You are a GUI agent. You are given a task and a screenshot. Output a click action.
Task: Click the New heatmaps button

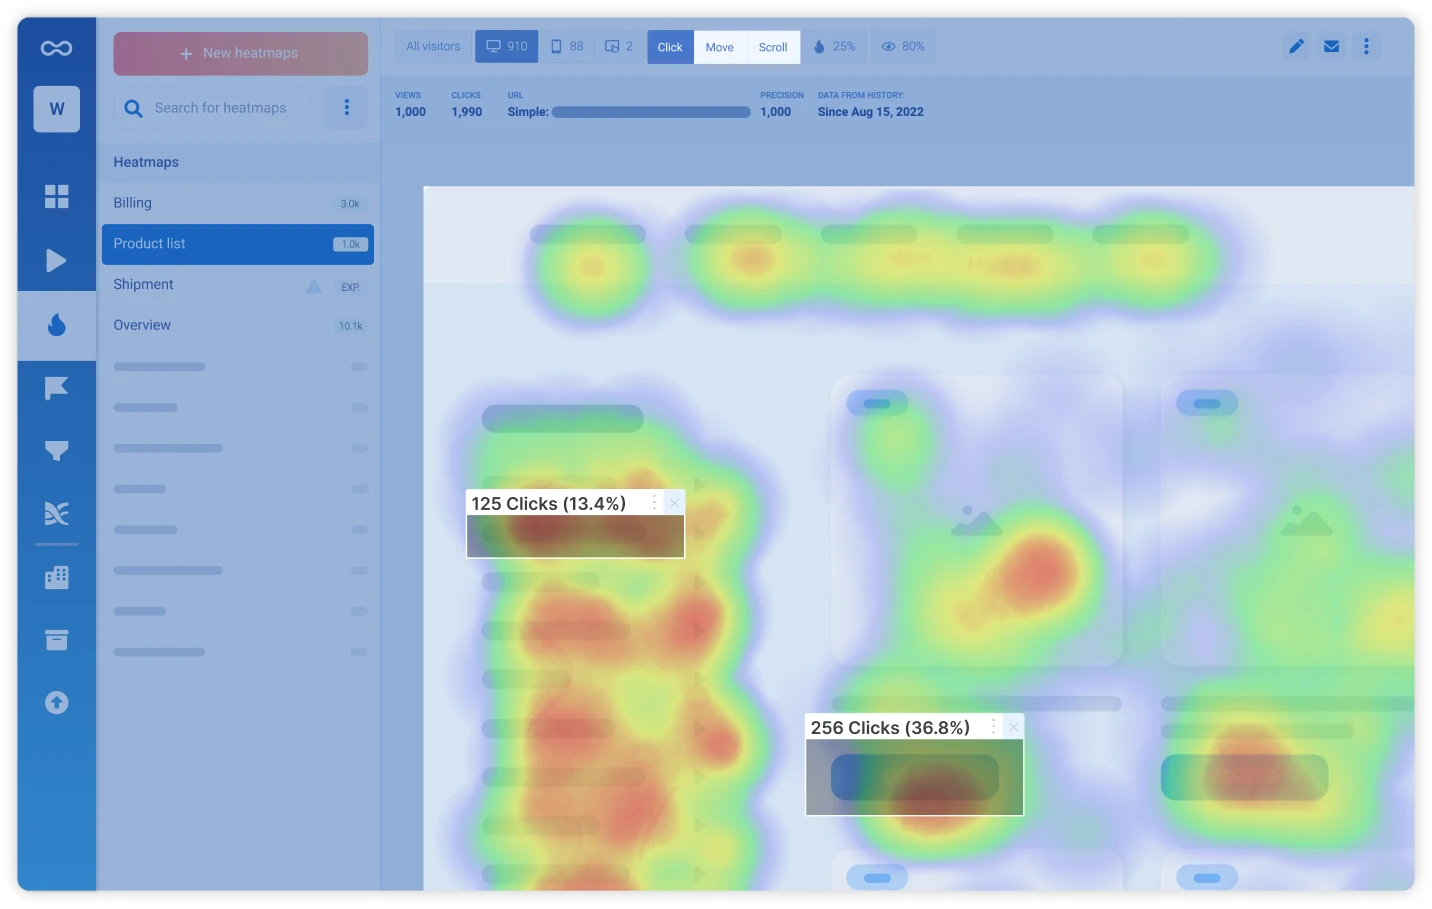click(240, 54)
